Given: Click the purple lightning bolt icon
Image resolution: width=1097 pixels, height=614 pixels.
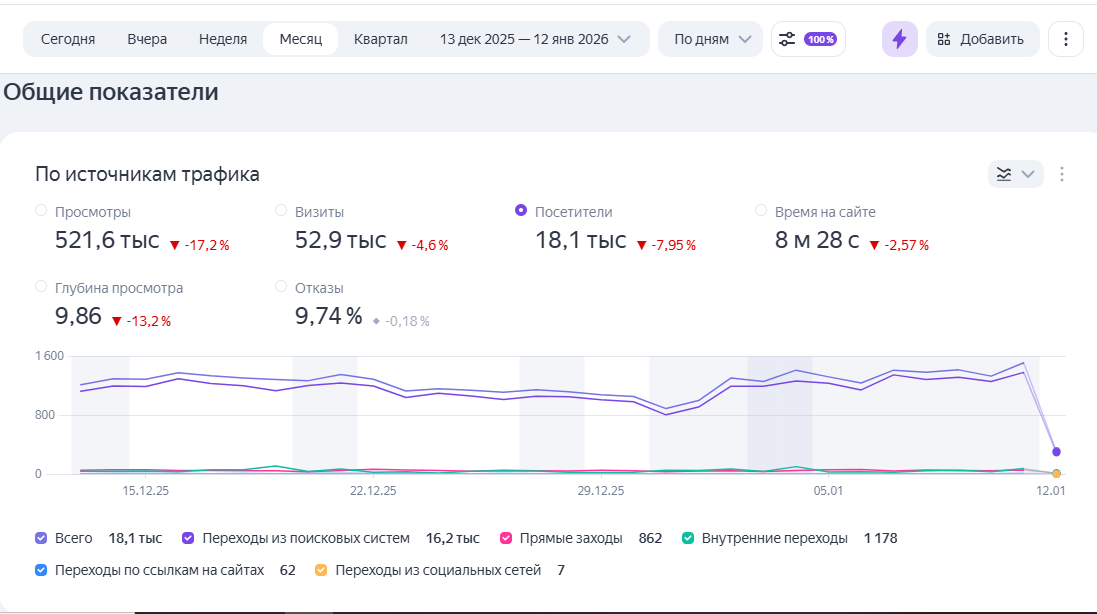Looking at the screenshot, I should (899, 39).
